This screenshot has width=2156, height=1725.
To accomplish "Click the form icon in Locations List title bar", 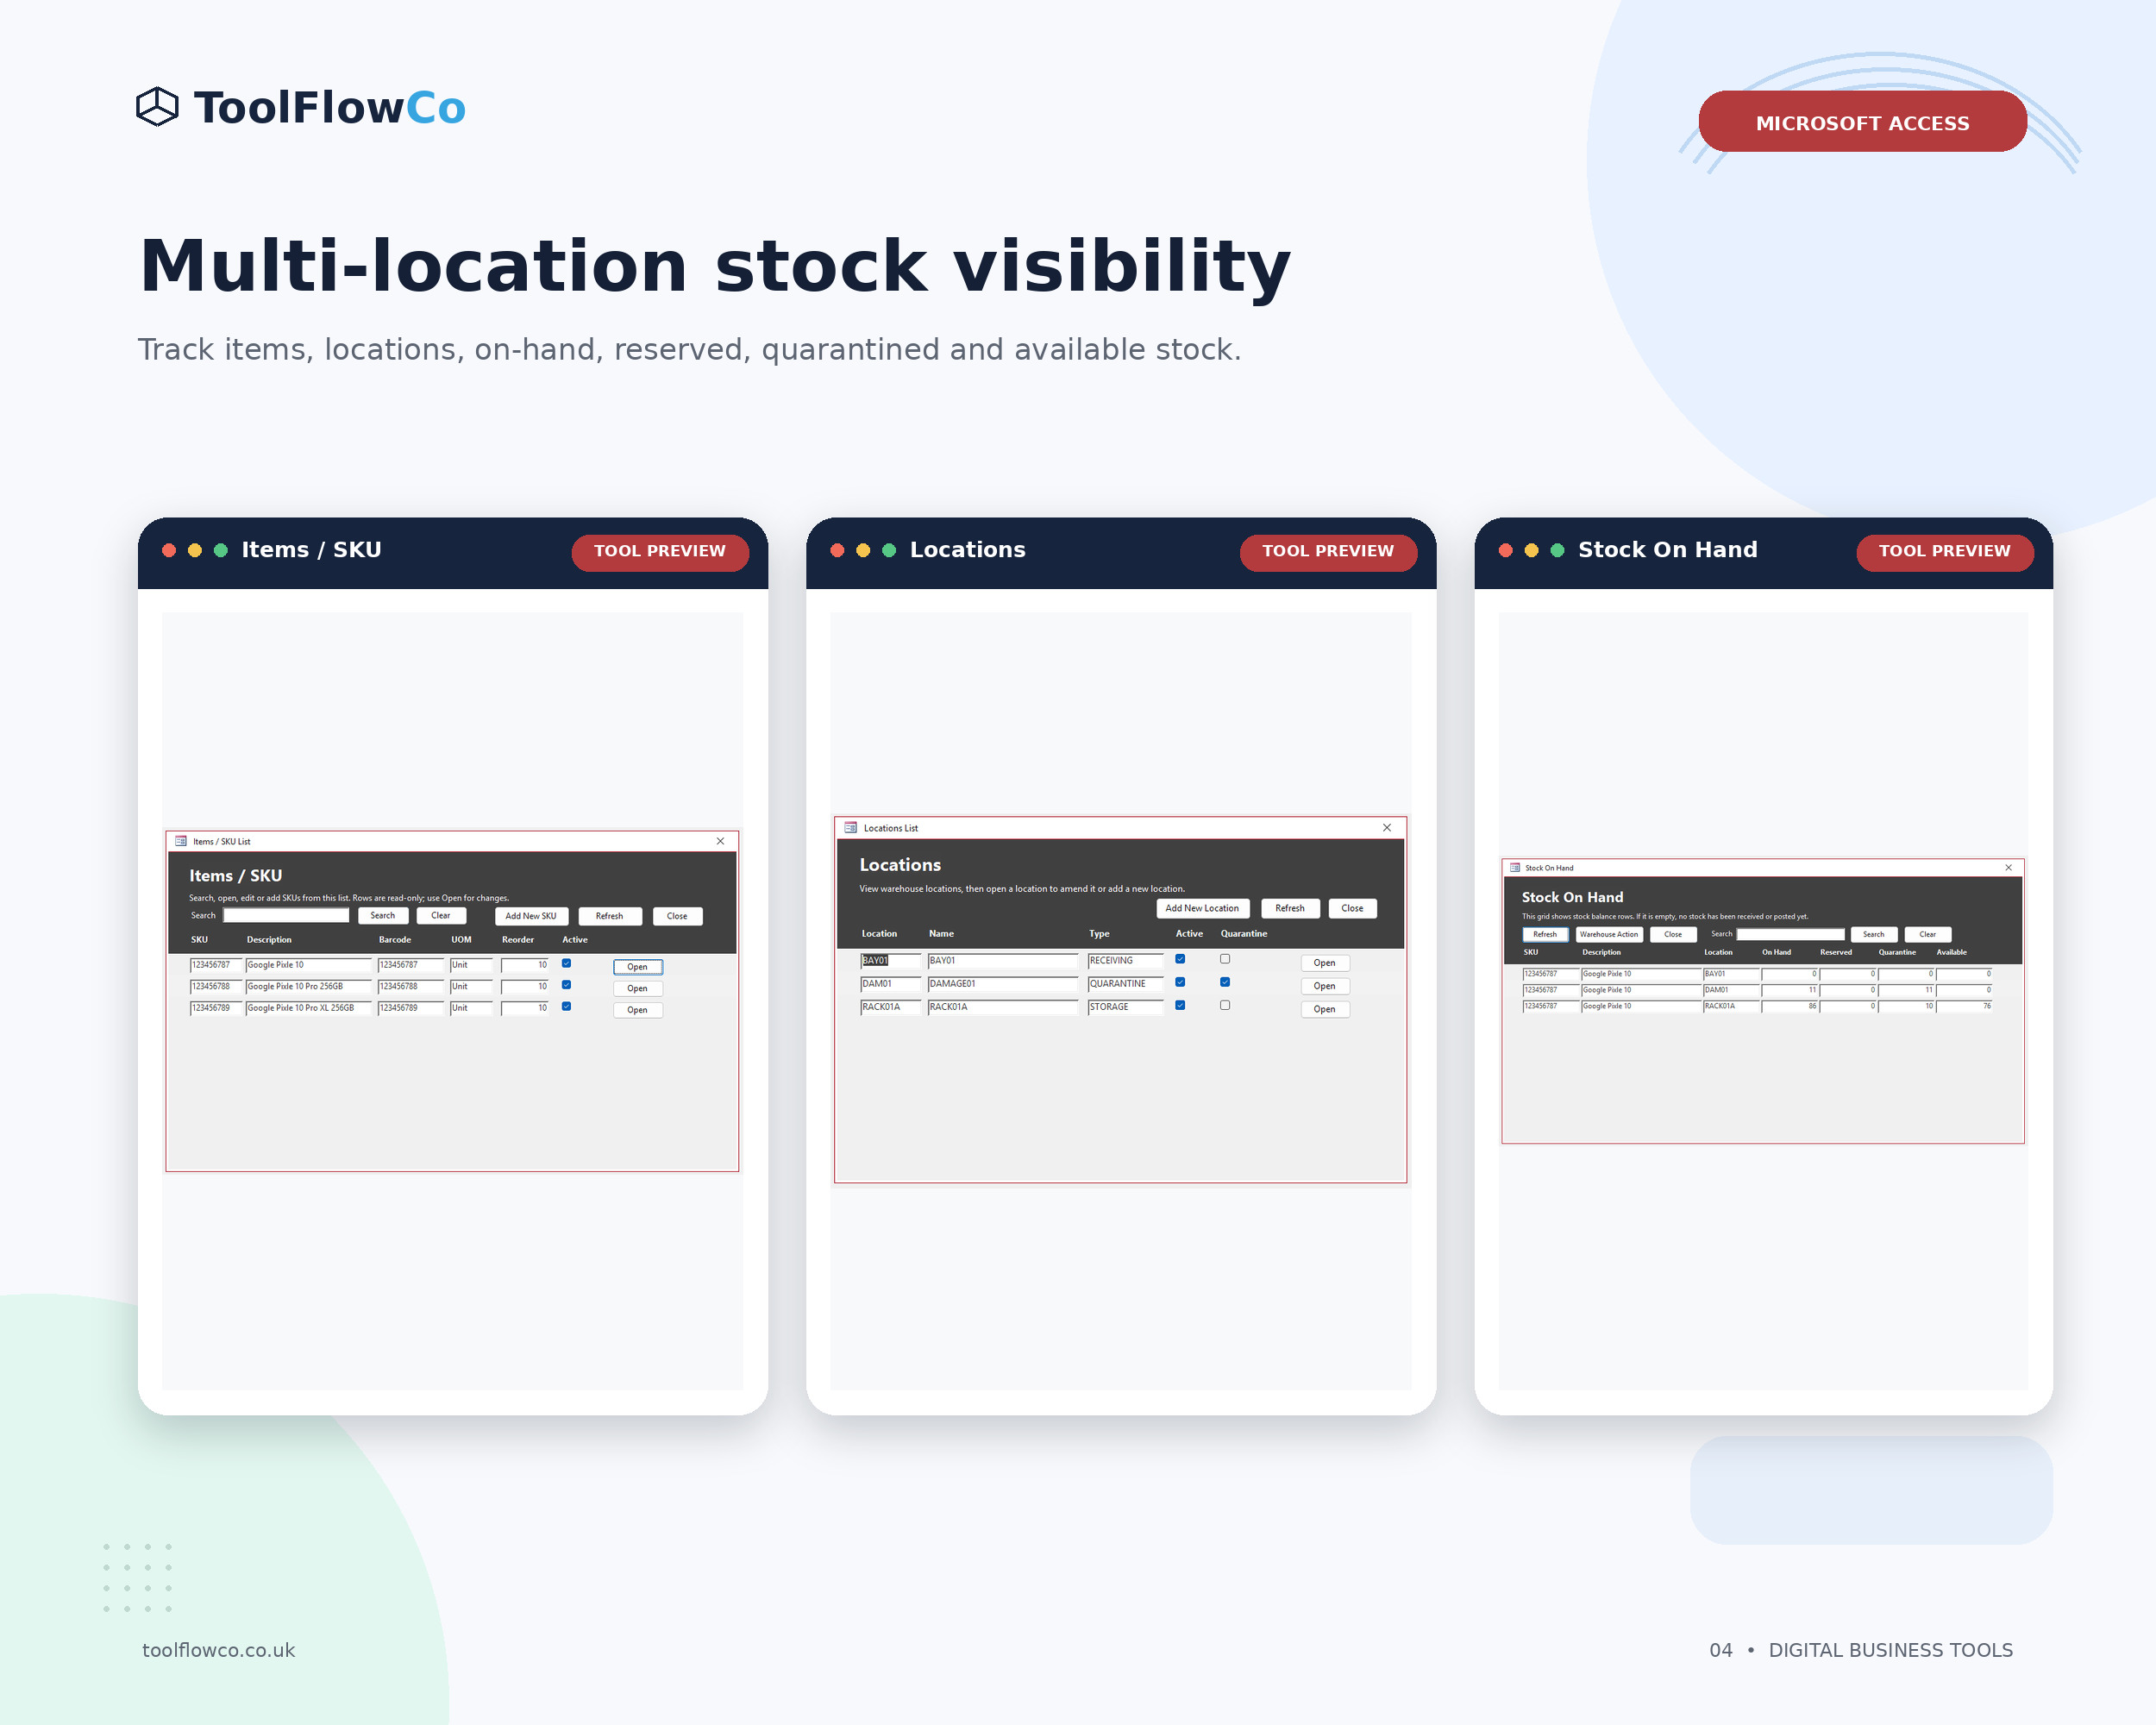I will [x=851, y=828].
